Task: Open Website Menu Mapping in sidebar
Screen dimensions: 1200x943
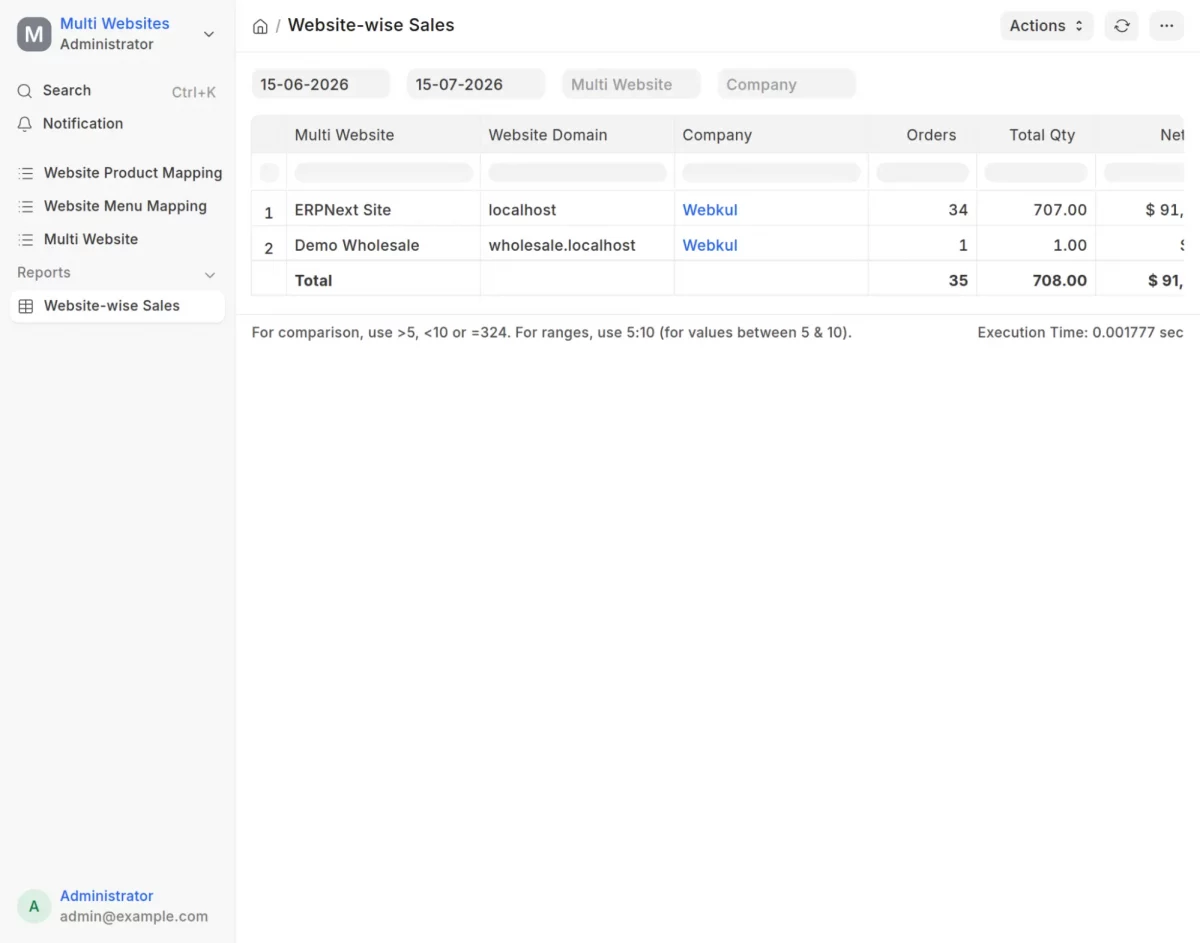Action: (118, 206)
